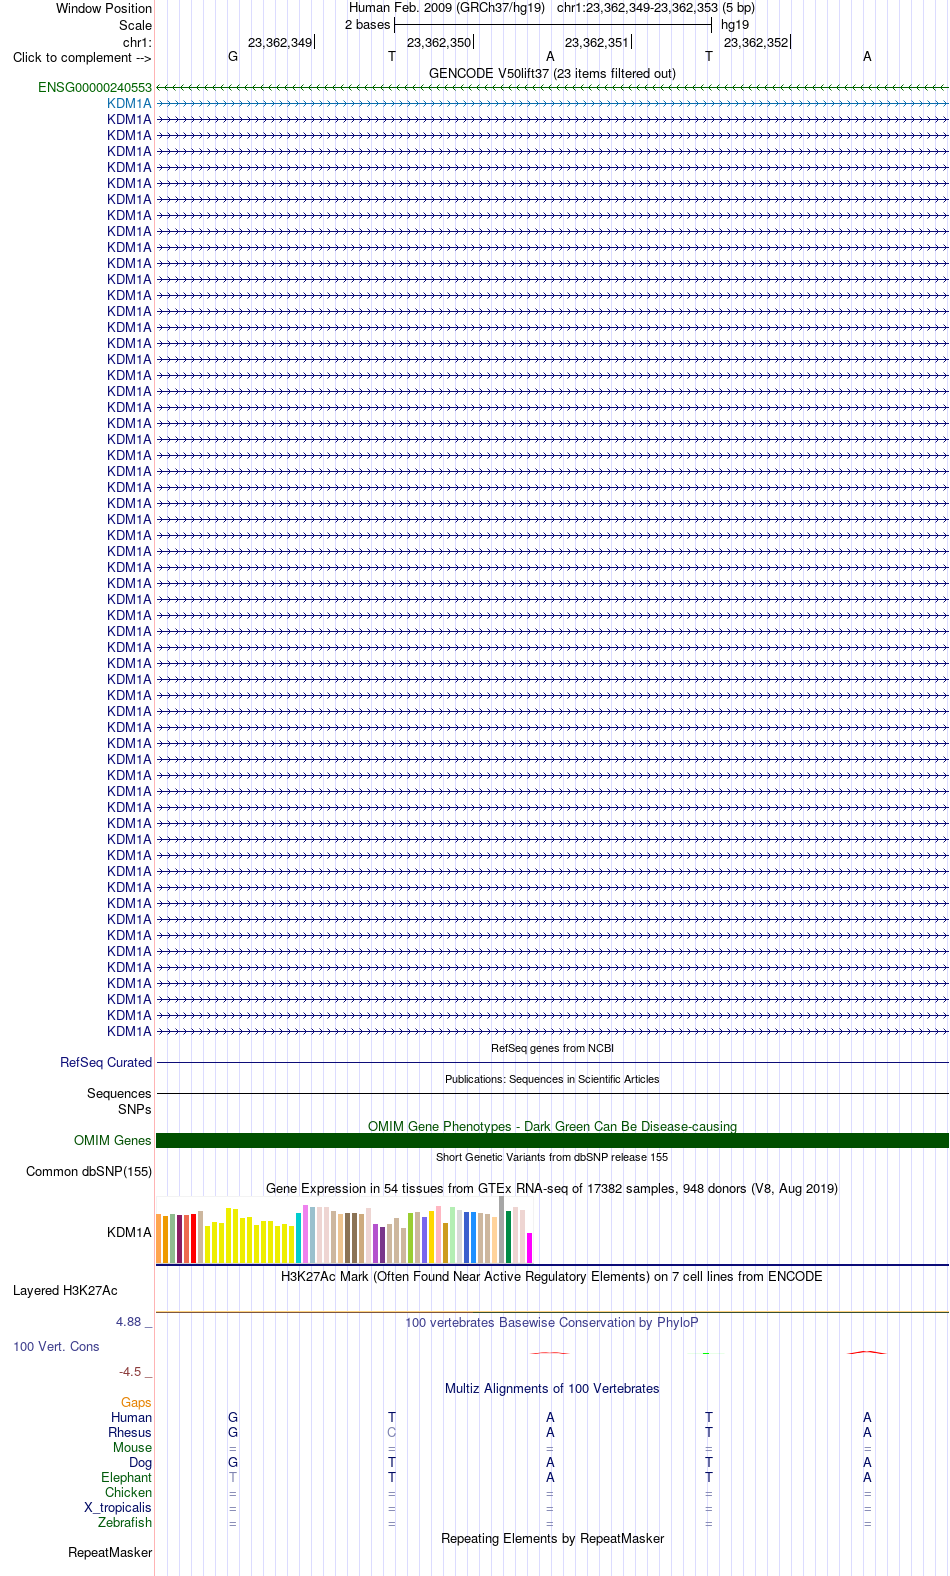
Task: Click the OMIM Gene Phenotypes track title
Action: pyautogui.click(x=552, y=1127)
